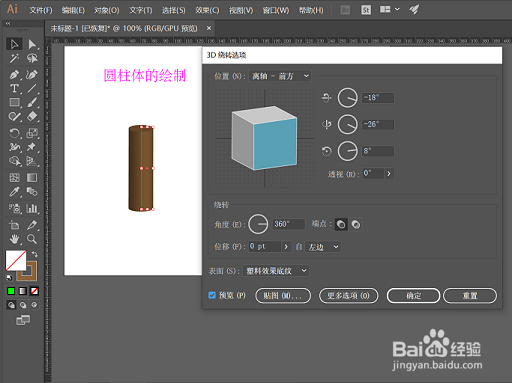Select the Hand tool
The width and height of the screenshot is (512, 383).
(x=14, y=239)
